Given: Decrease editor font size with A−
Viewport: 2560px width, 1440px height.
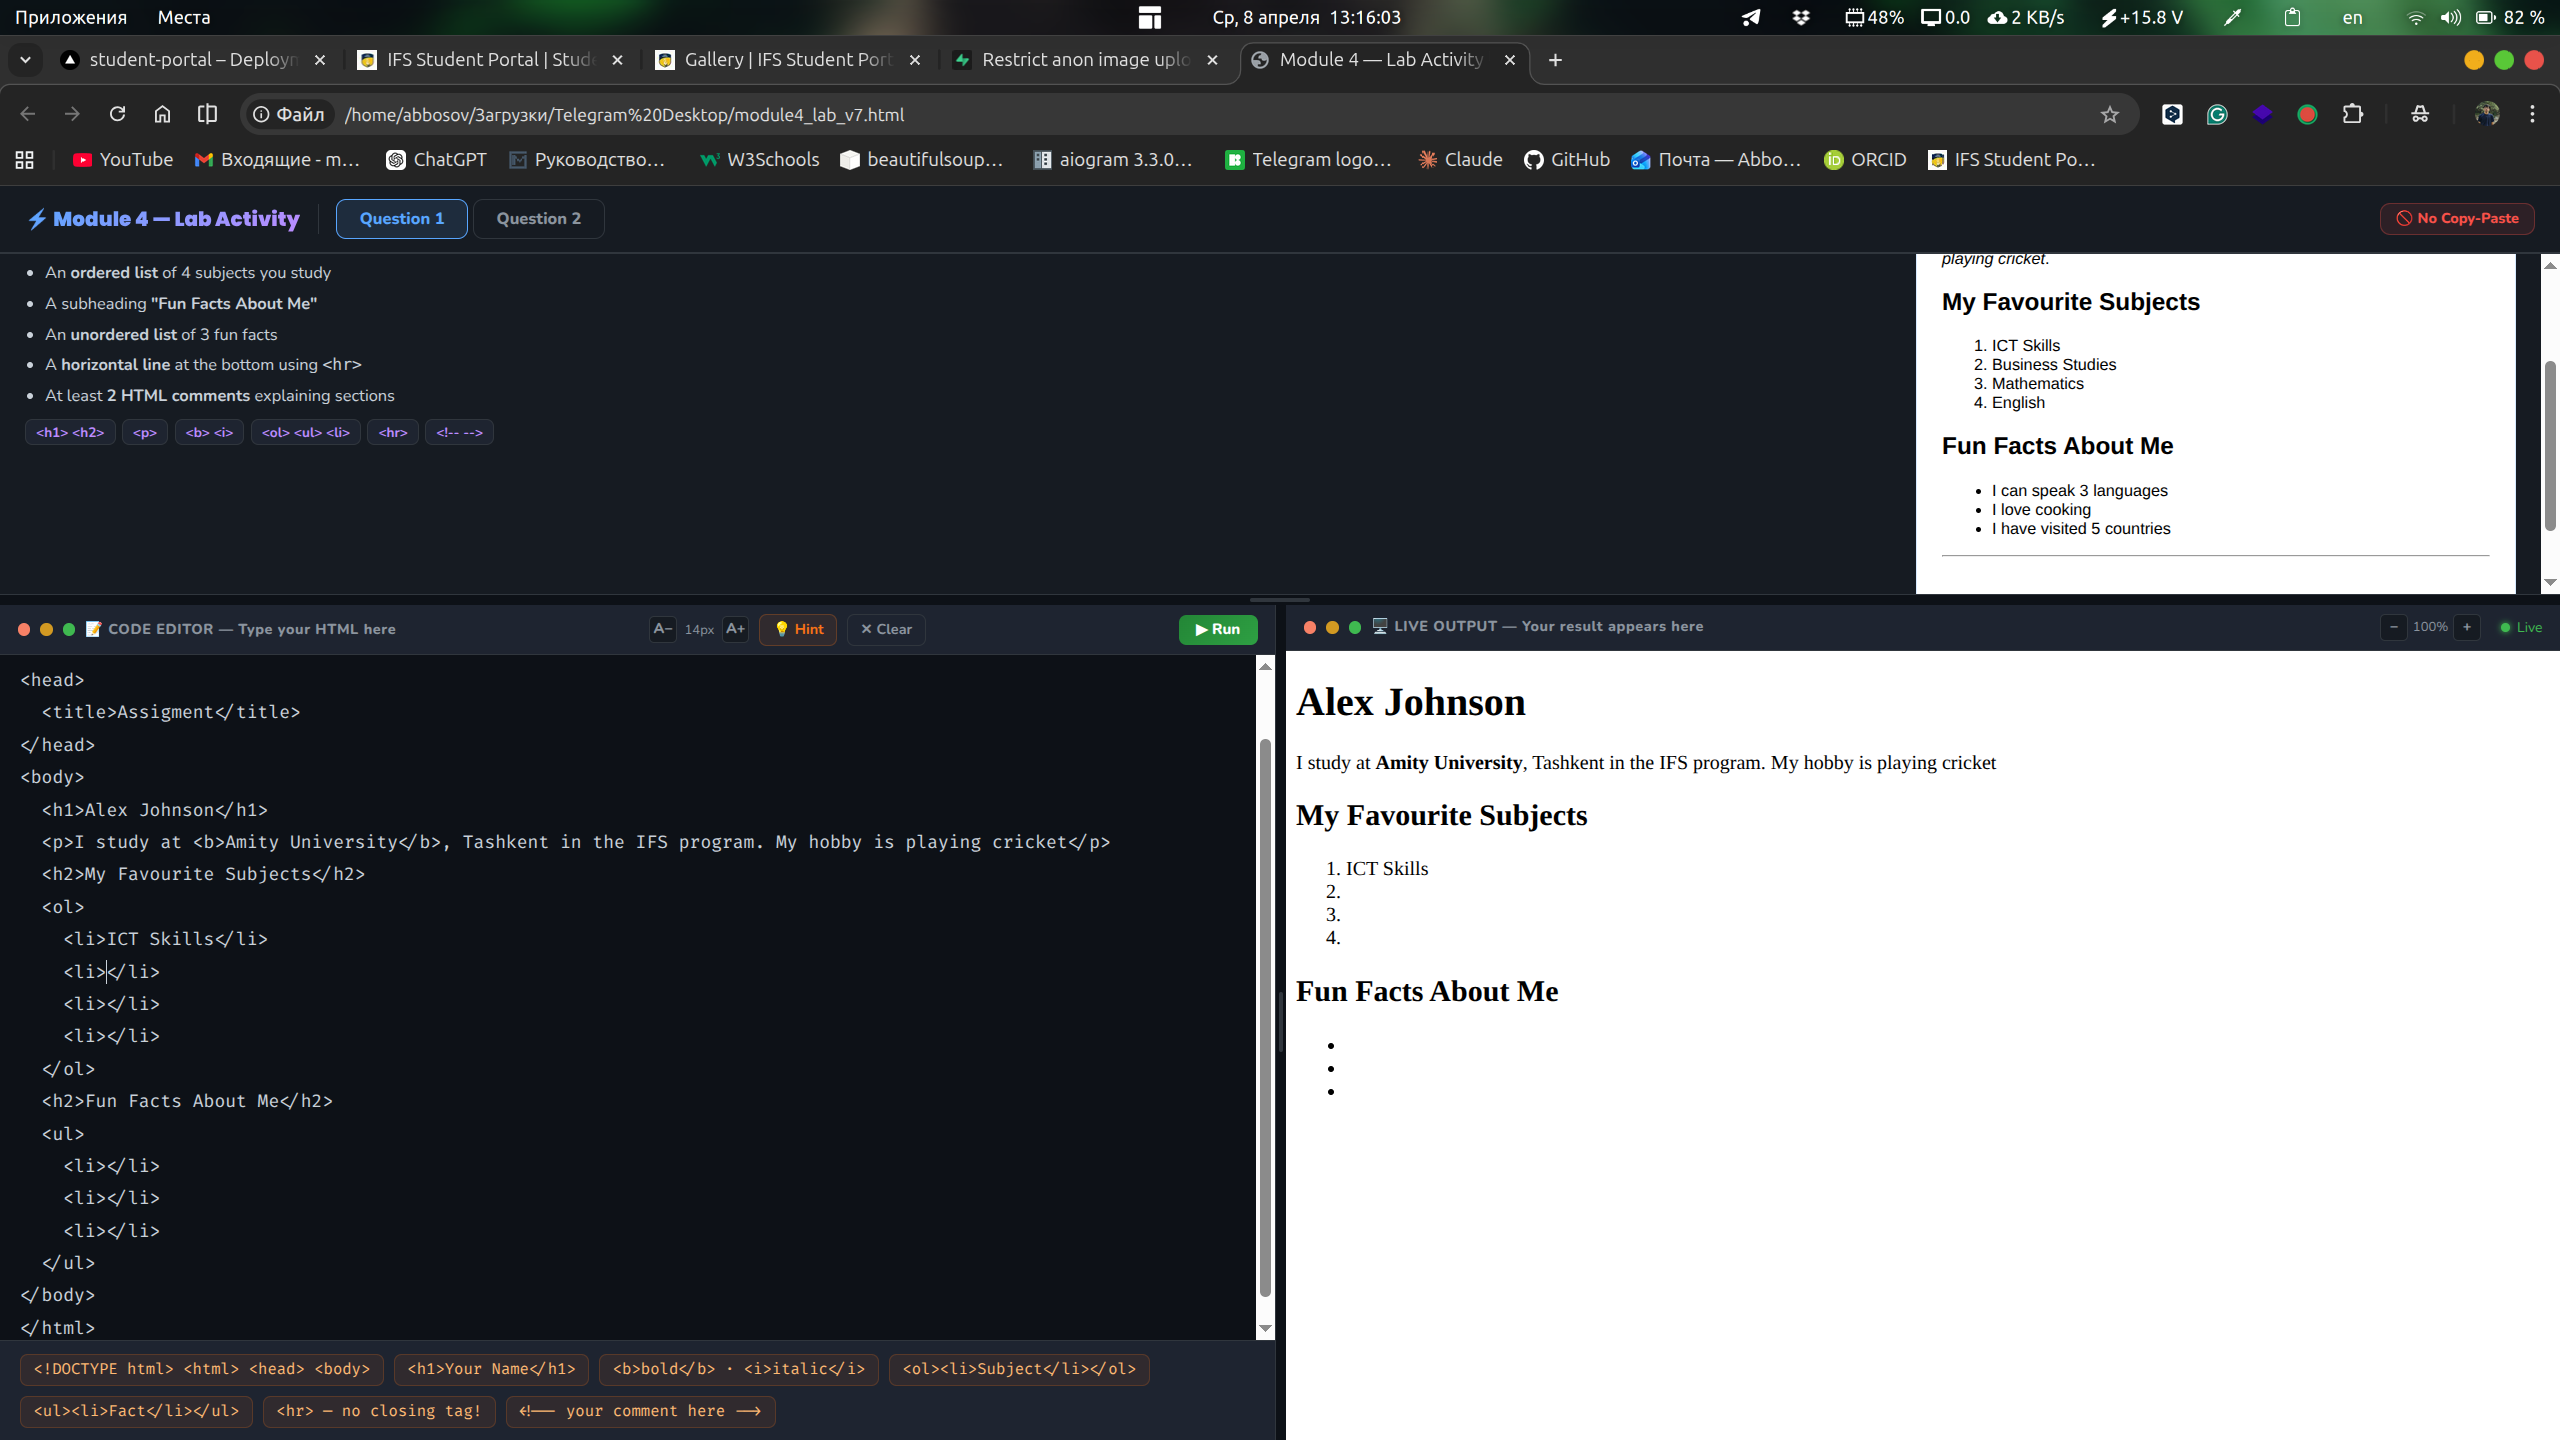Looking at the screenshot, I should pyautogui.click(x=662, y=629).
